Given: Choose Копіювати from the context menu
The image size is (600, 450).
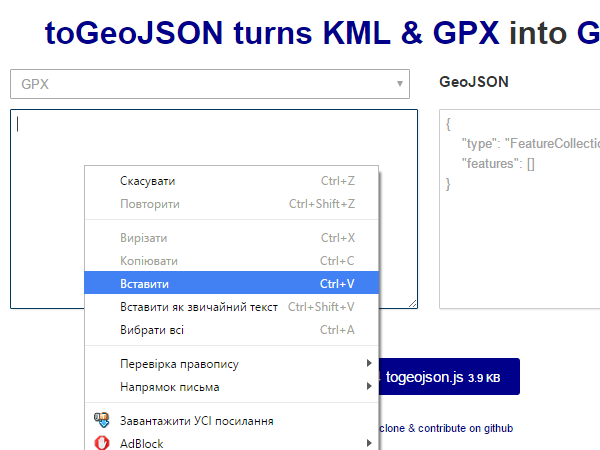Looking at the screenshot, I should coord(232,261).
